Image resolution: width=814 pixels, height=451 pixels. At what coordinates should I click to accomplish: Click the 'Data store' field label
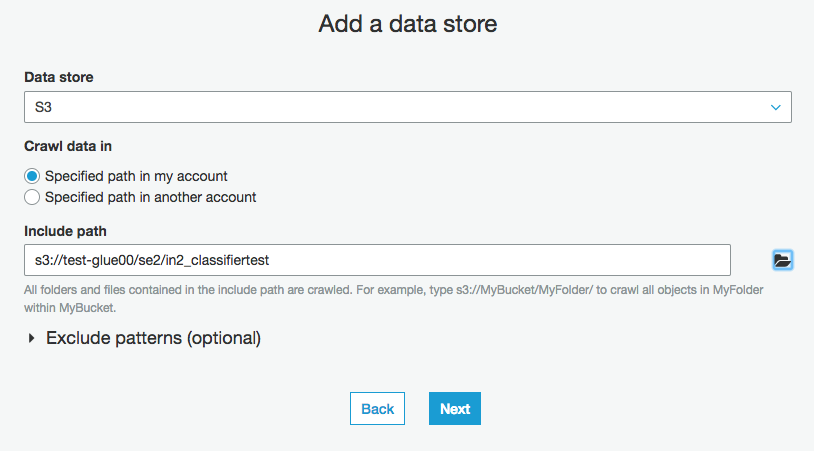pyautogui.click(x=59, y=77)
